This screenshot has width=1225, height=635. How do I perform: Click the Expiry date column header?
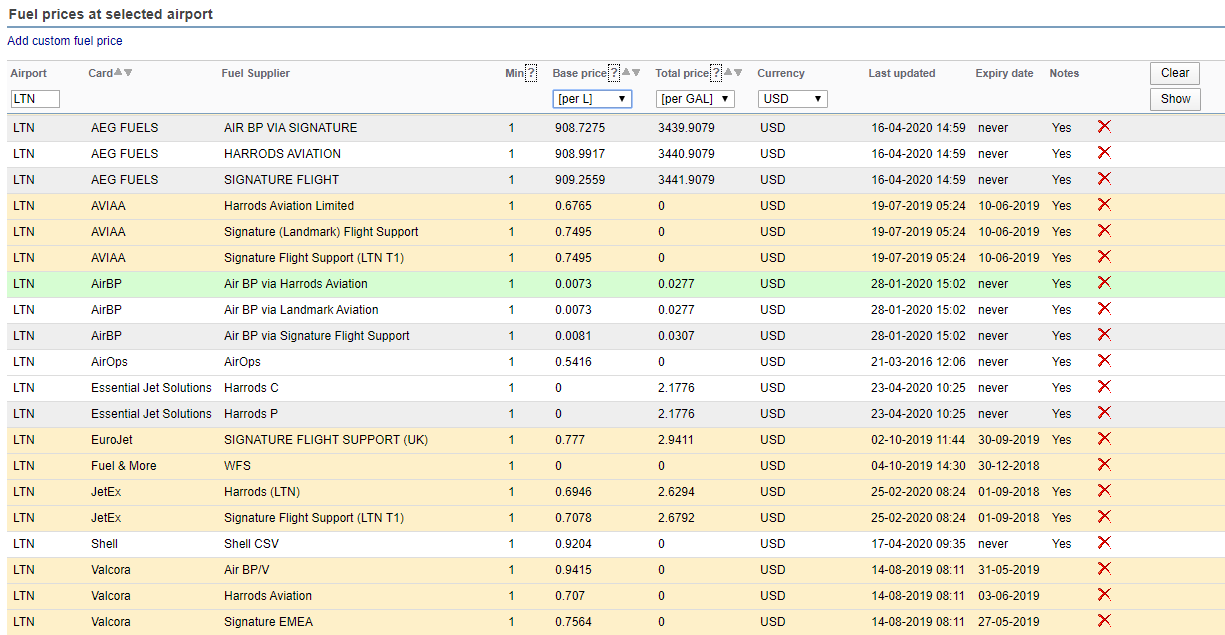pyautogui.click(x=1004, y=73)
